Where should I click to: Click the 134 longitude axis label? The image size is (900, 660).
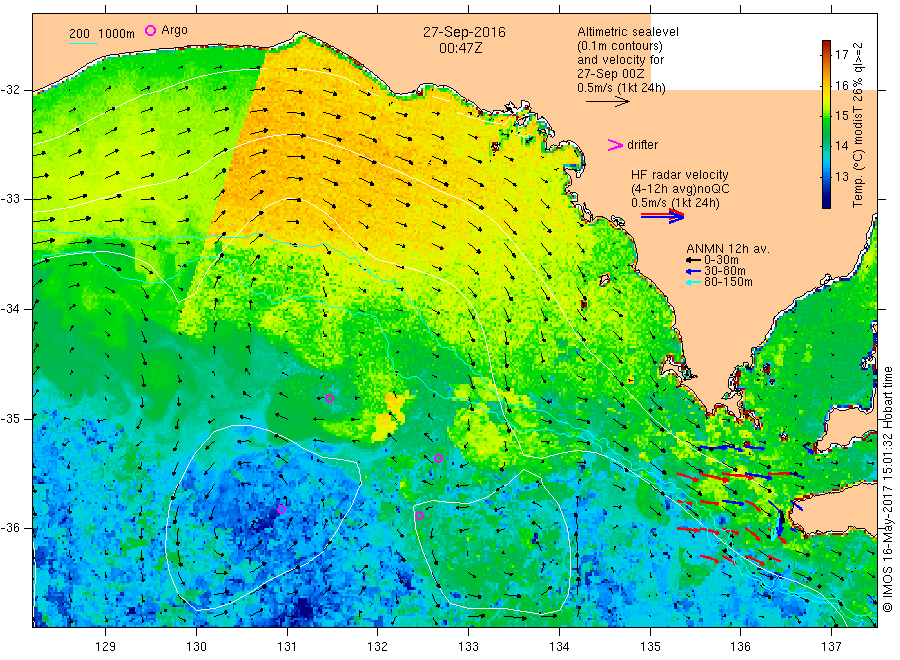click(x=559, y=647)
